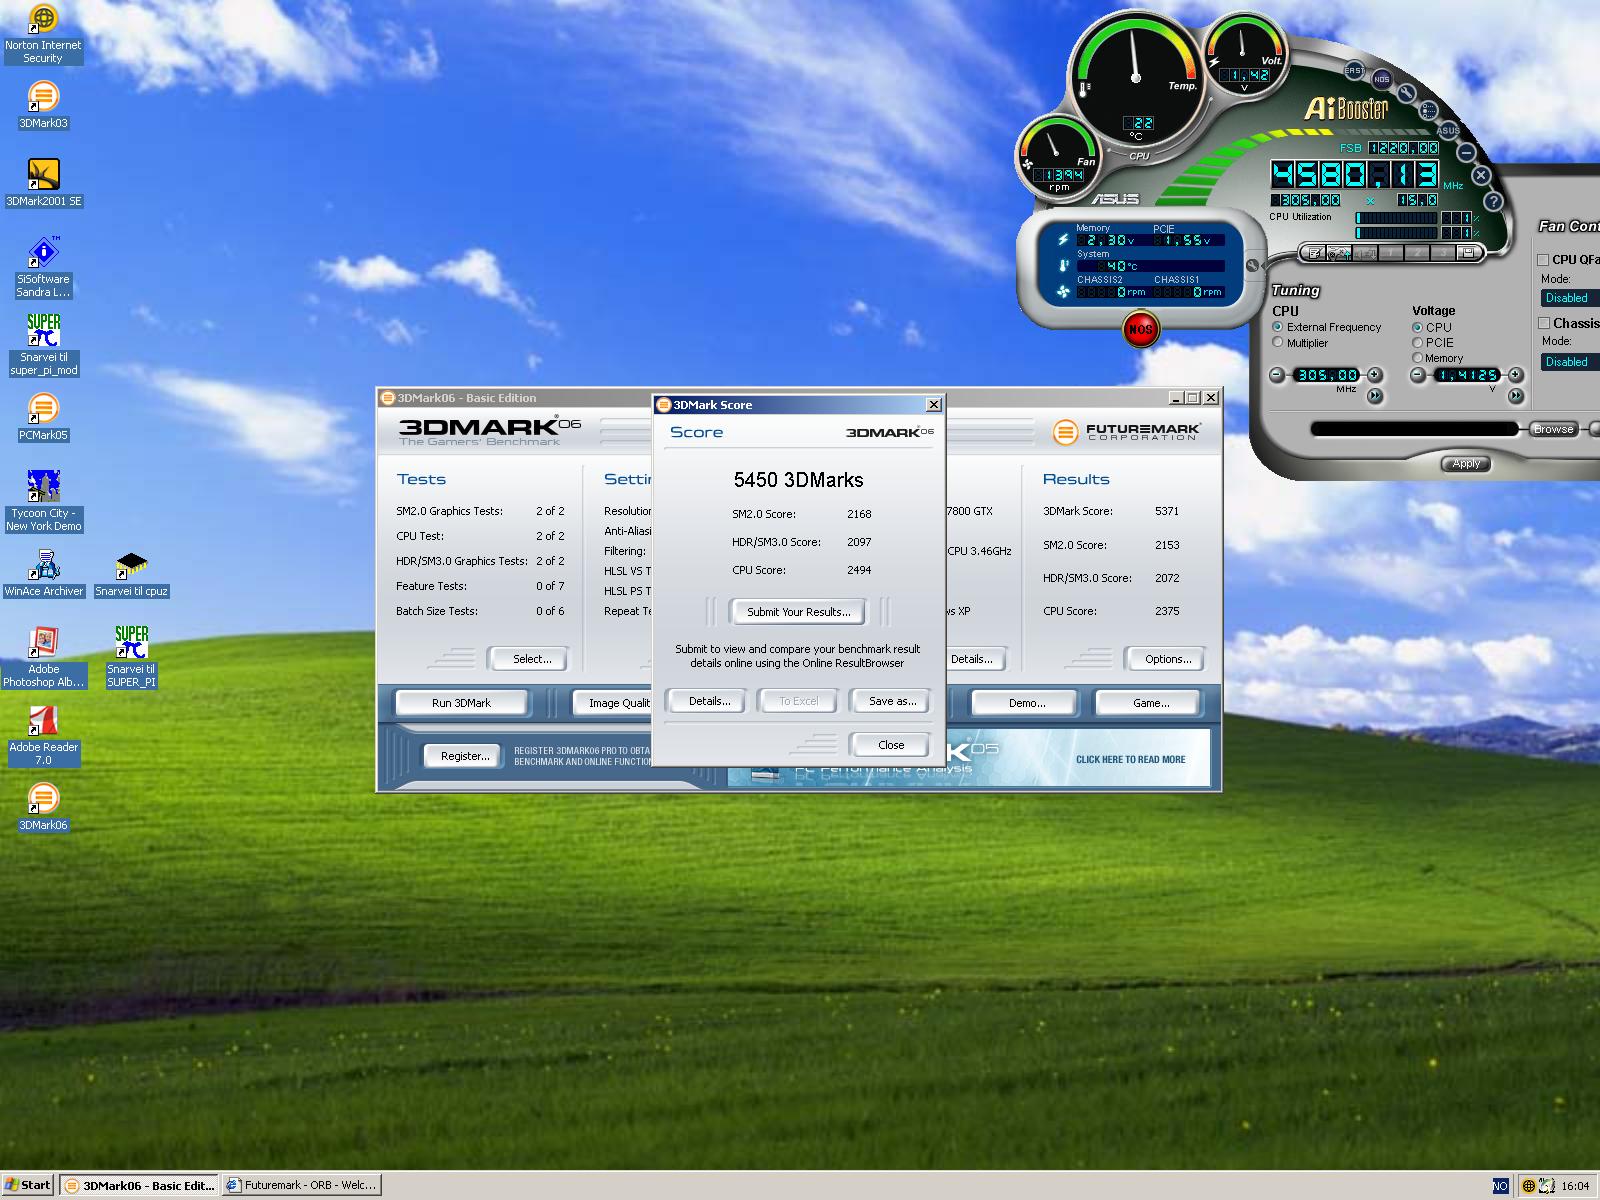
Task: Click the wrench tab beside the monitor panel
Action: coord(1252,265)
